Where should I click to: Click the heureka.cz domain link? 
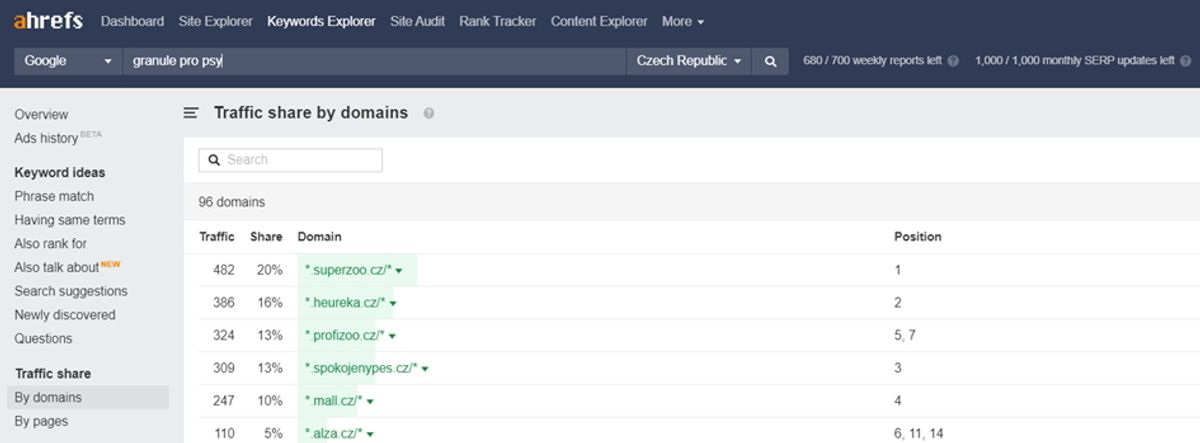pyautogui.click(x=345, y=303)
